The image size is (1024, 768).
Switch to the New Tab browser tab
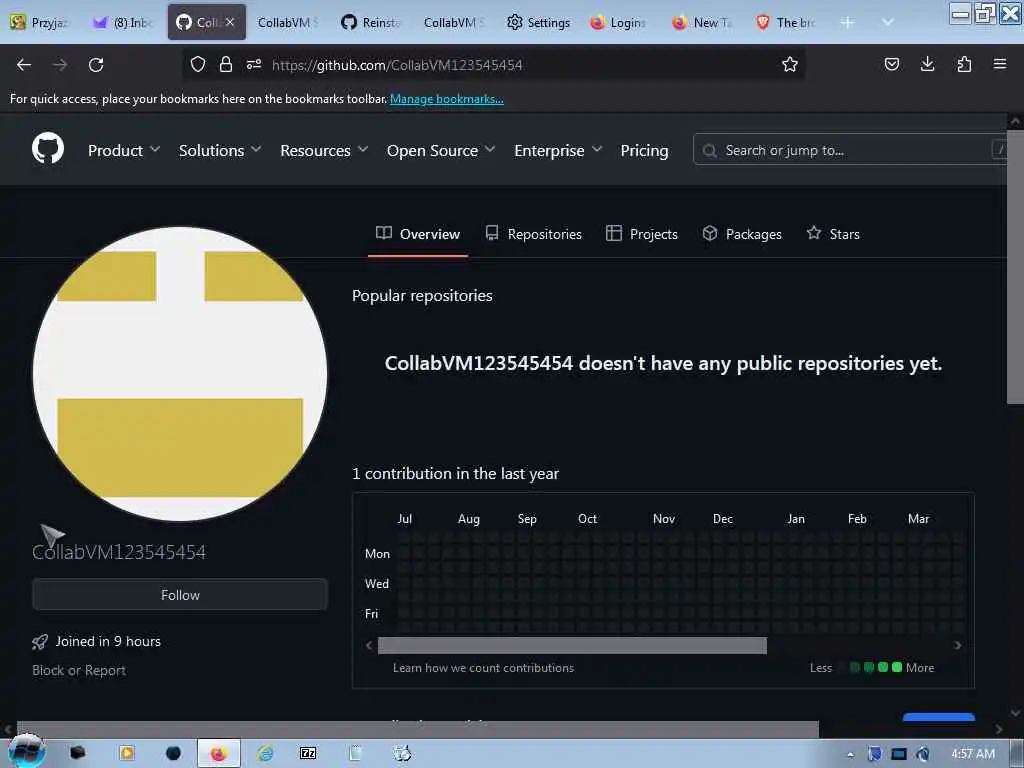point(703,22)
